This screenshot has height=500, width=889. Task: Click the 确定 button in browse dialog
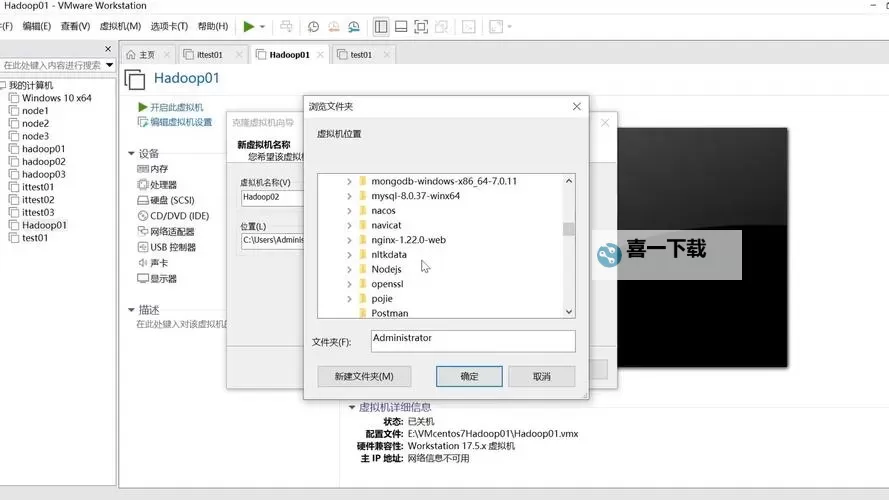click(x=469, y=376)
